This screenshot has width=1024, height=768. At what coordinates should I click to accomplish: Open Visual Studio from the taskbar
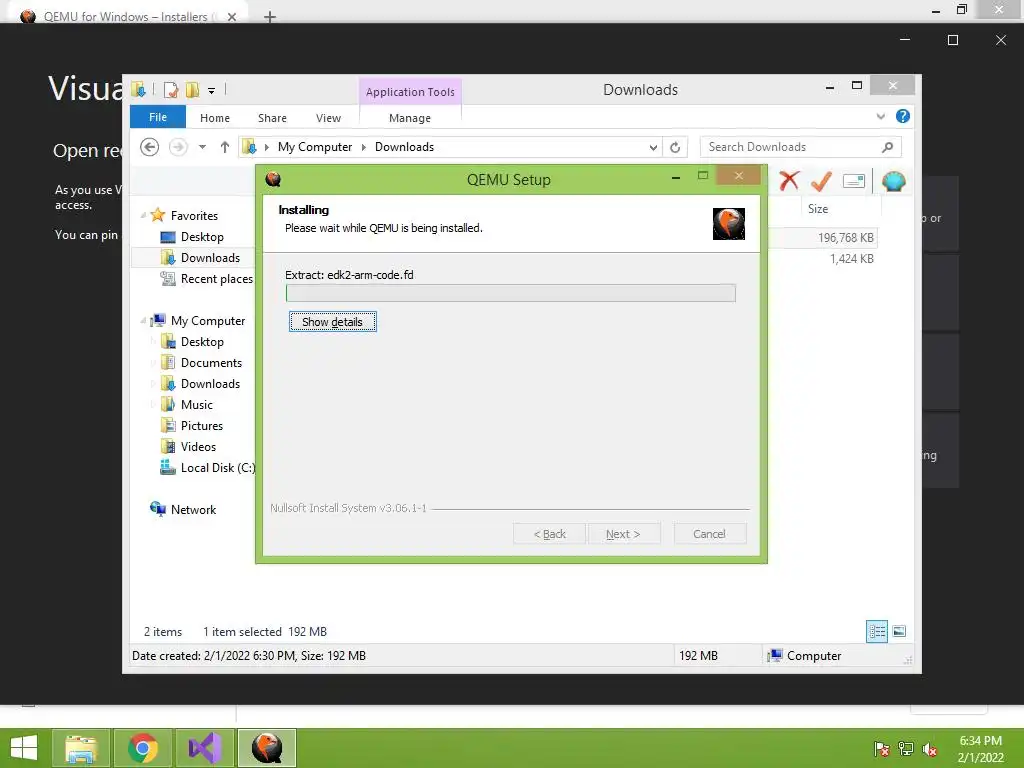tap(205, 748)
